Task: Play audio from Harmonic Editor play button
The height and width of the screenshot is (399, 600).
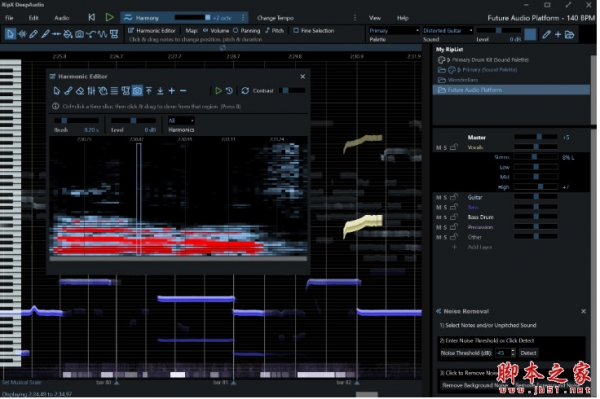Action: pos(219,91)
